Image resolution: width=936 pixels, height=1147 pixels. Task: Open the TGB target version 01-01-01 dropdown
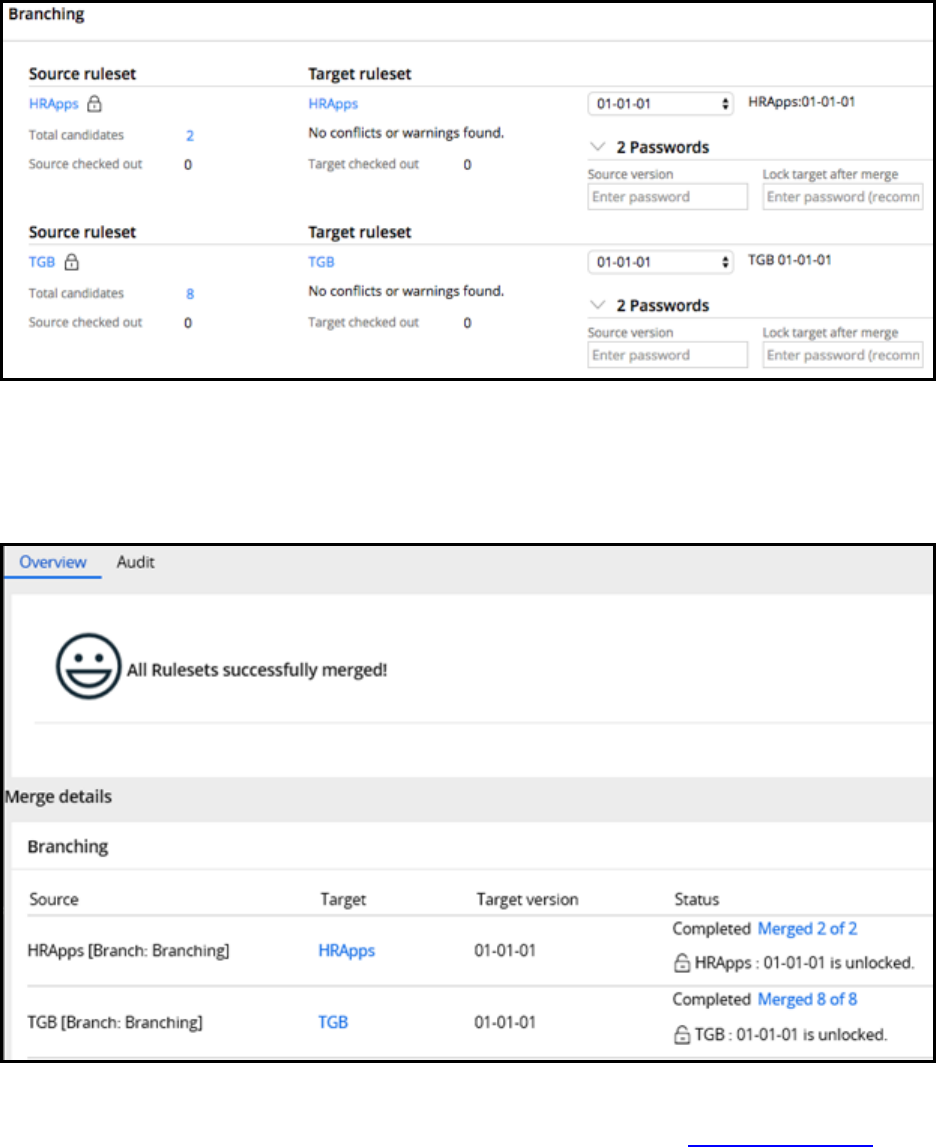point(660,262)
